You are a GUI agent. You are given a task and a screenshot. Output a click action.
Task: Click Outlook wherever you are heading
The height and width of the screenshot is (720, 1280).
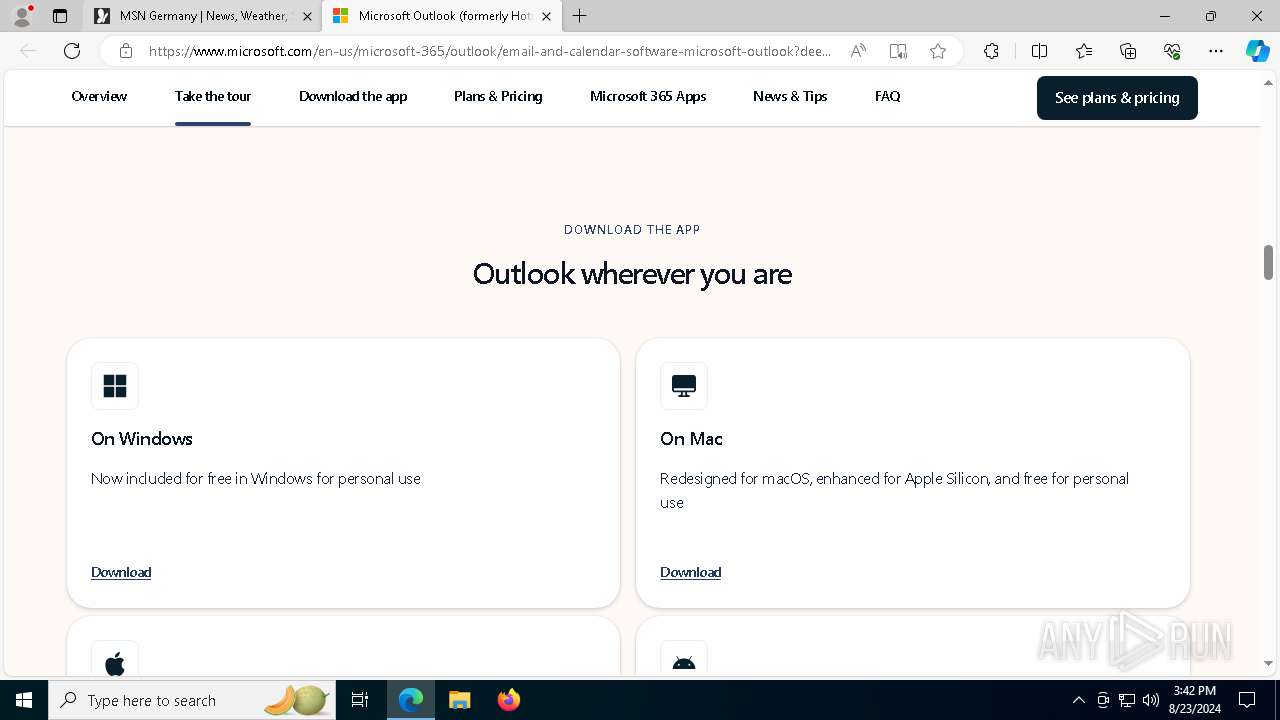click(x=632, y=274)
